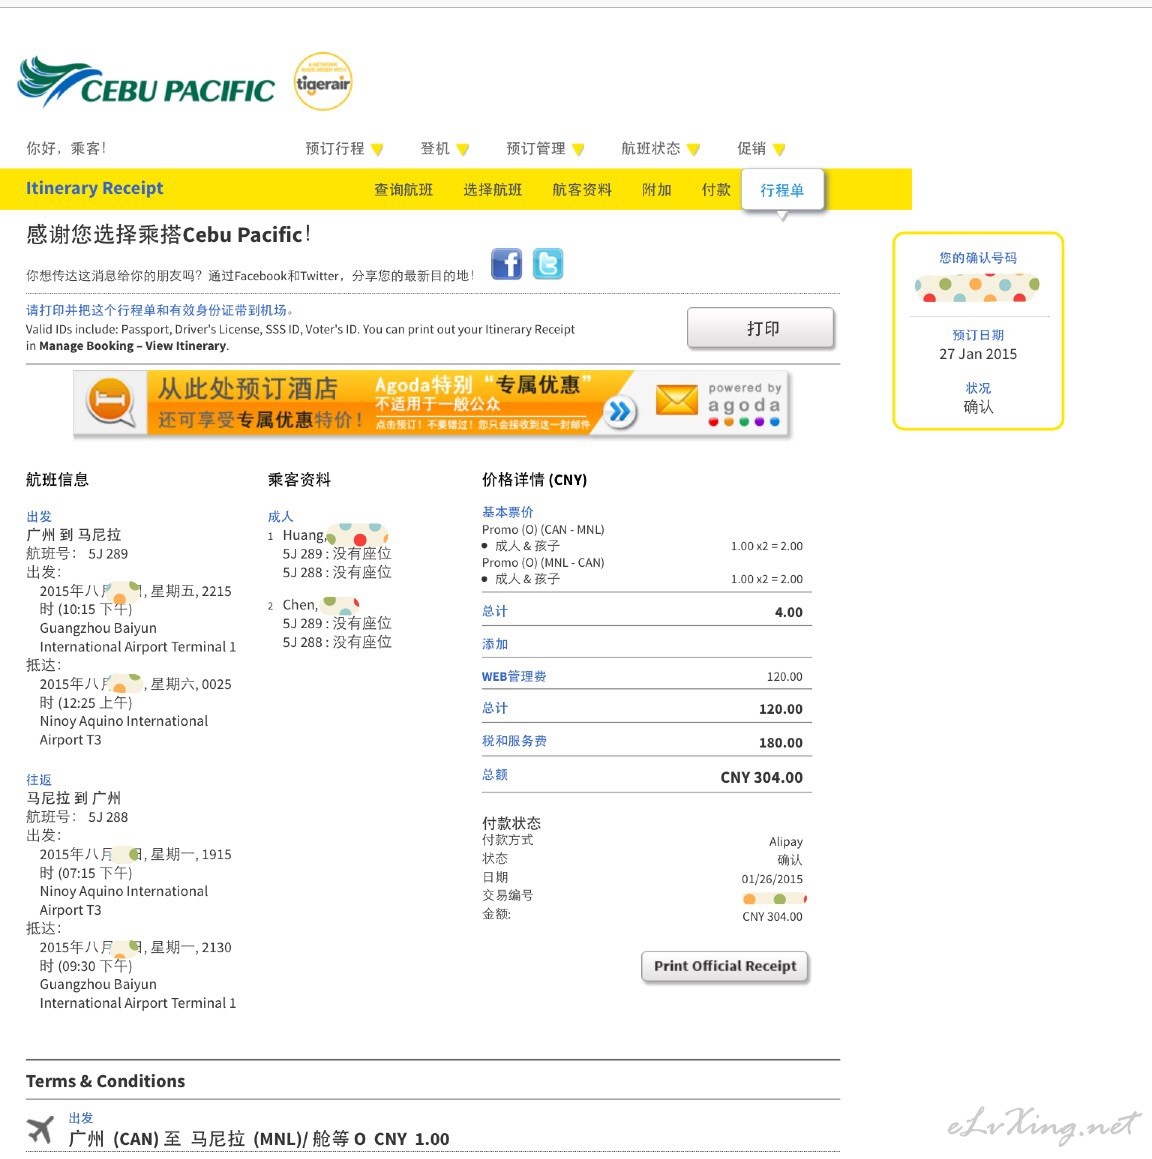Click 您的确认号码 heading in side box
The width and height of the screenshot is (1152, 1159).
pyautogui.click(x=978, y=258)
